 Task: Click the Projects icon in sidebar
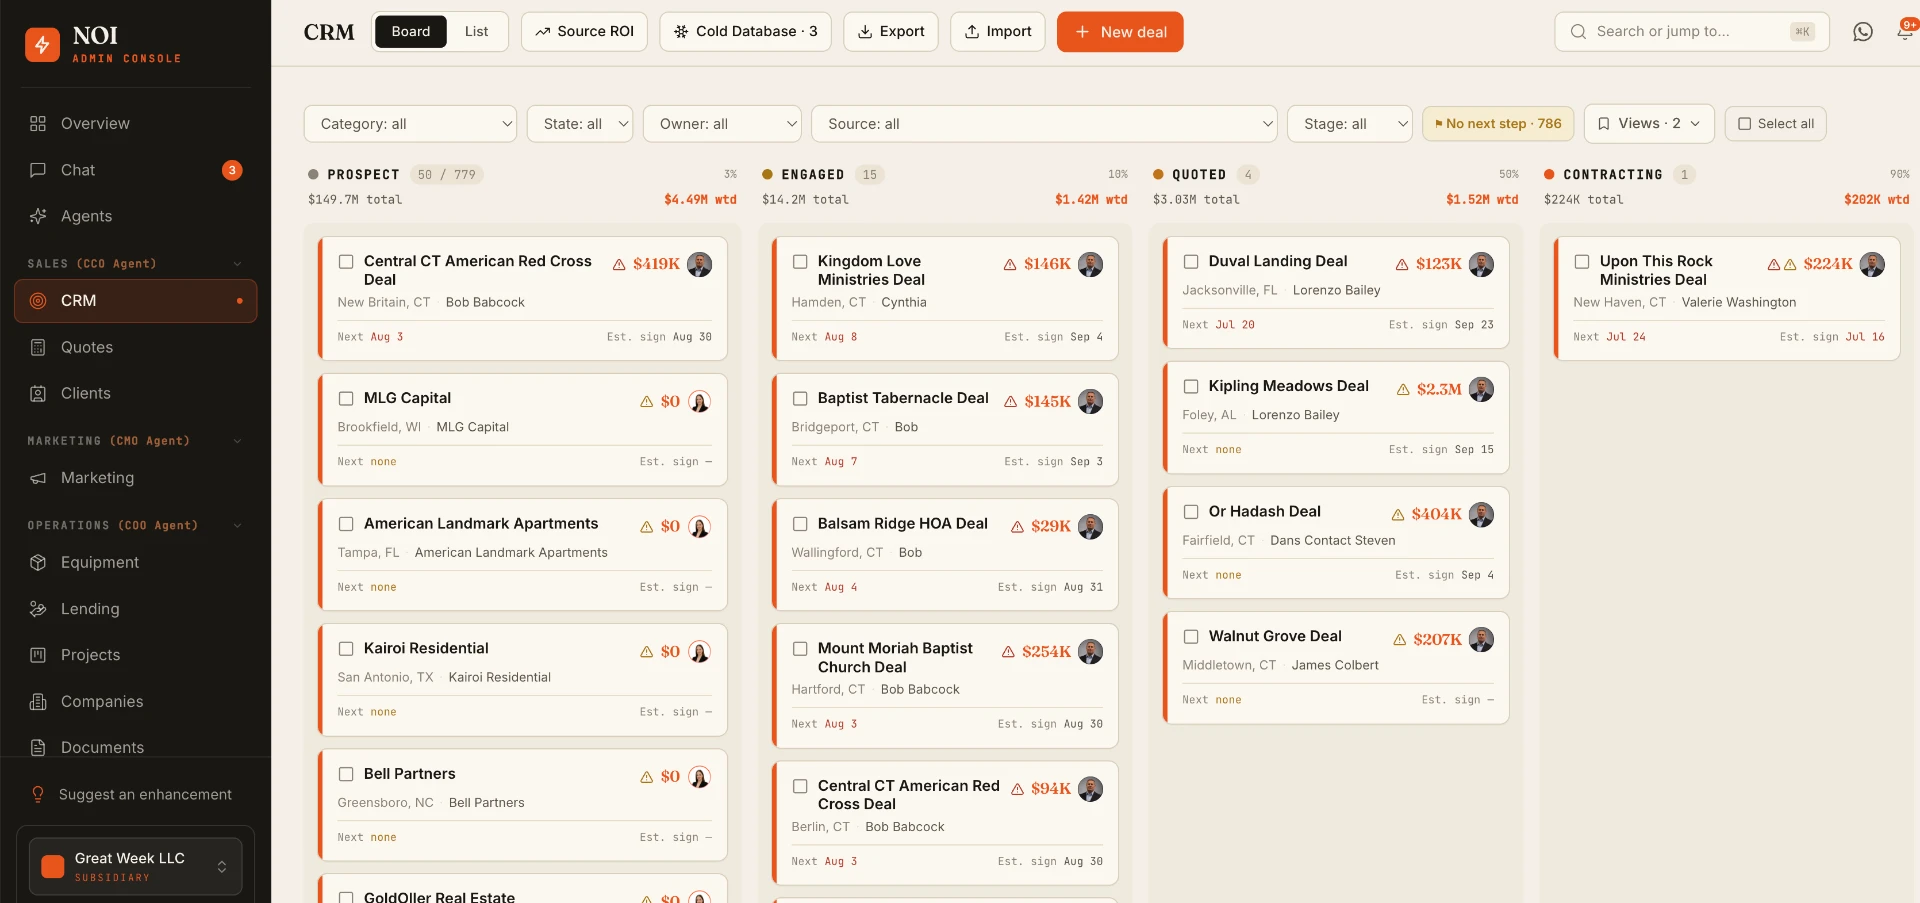coord(38,655)
